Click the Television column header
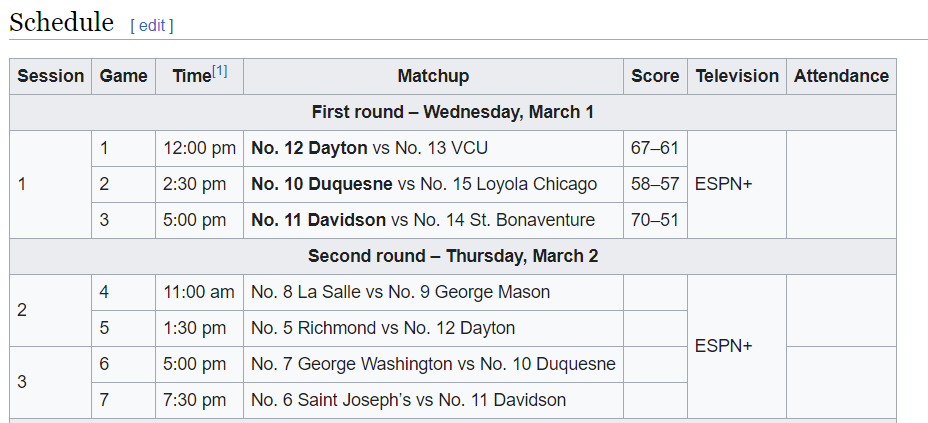The width and height of the screenshot is (928, 423). (x=737, y=76)
